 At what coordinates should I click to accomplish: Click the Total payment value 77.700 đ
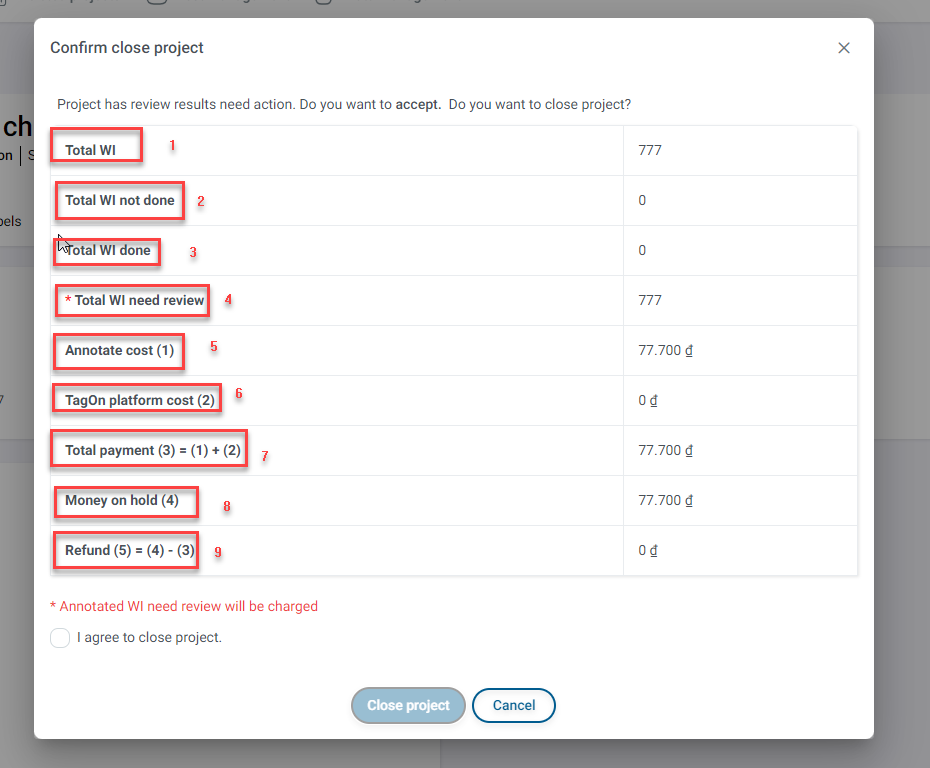coord(666,451)
